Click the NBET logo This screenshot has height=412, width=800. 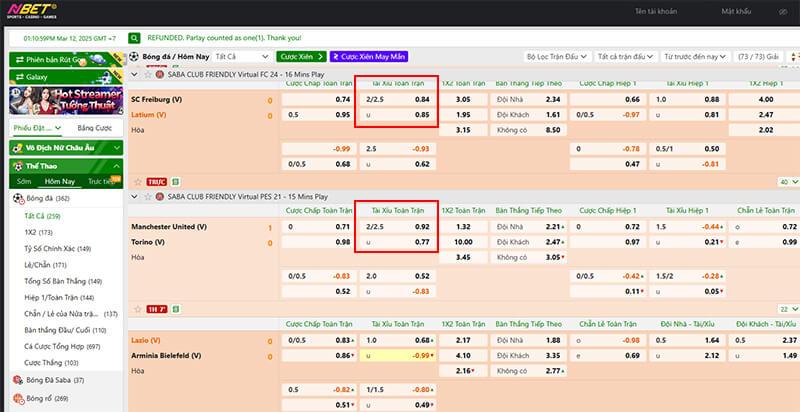tap(31, 13)
